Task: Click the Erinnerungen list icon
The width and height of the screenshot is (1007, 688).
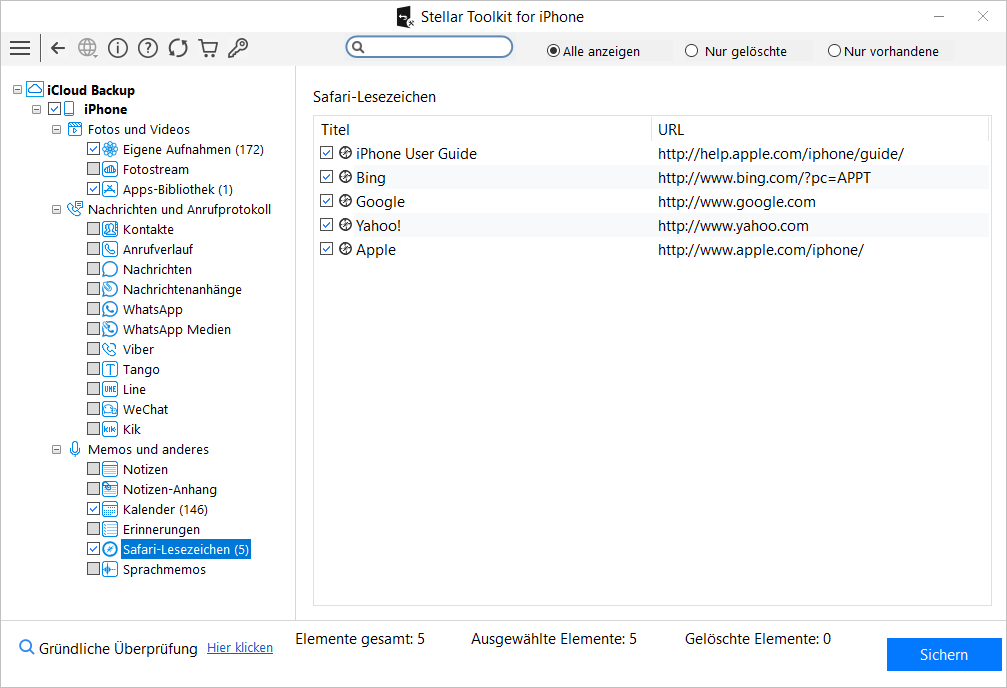Action: 110,529
